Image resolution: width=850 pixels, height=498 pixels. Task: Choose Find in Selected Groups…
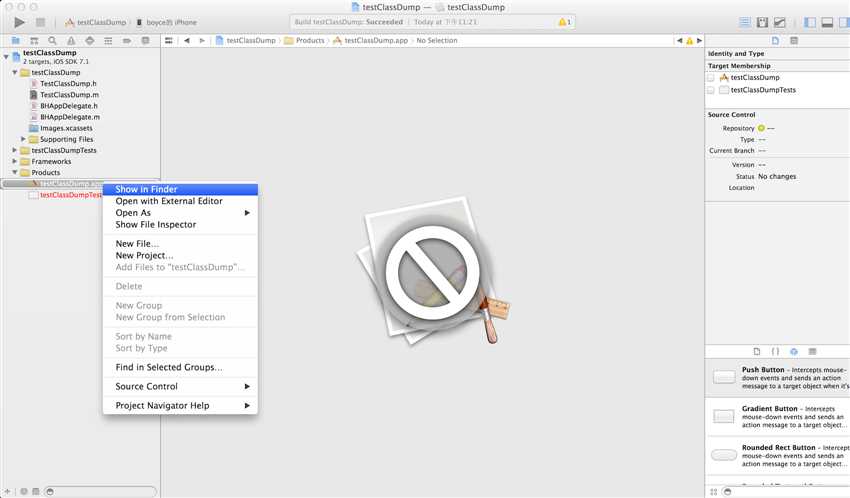[180, 367]
